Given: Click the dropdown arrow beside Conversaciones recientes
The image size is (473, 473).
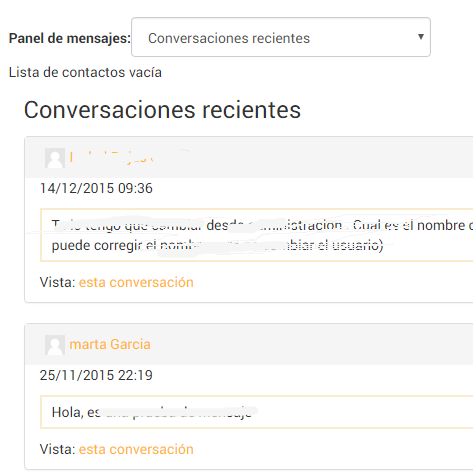Looking at the screenshot, I should 421,37.
